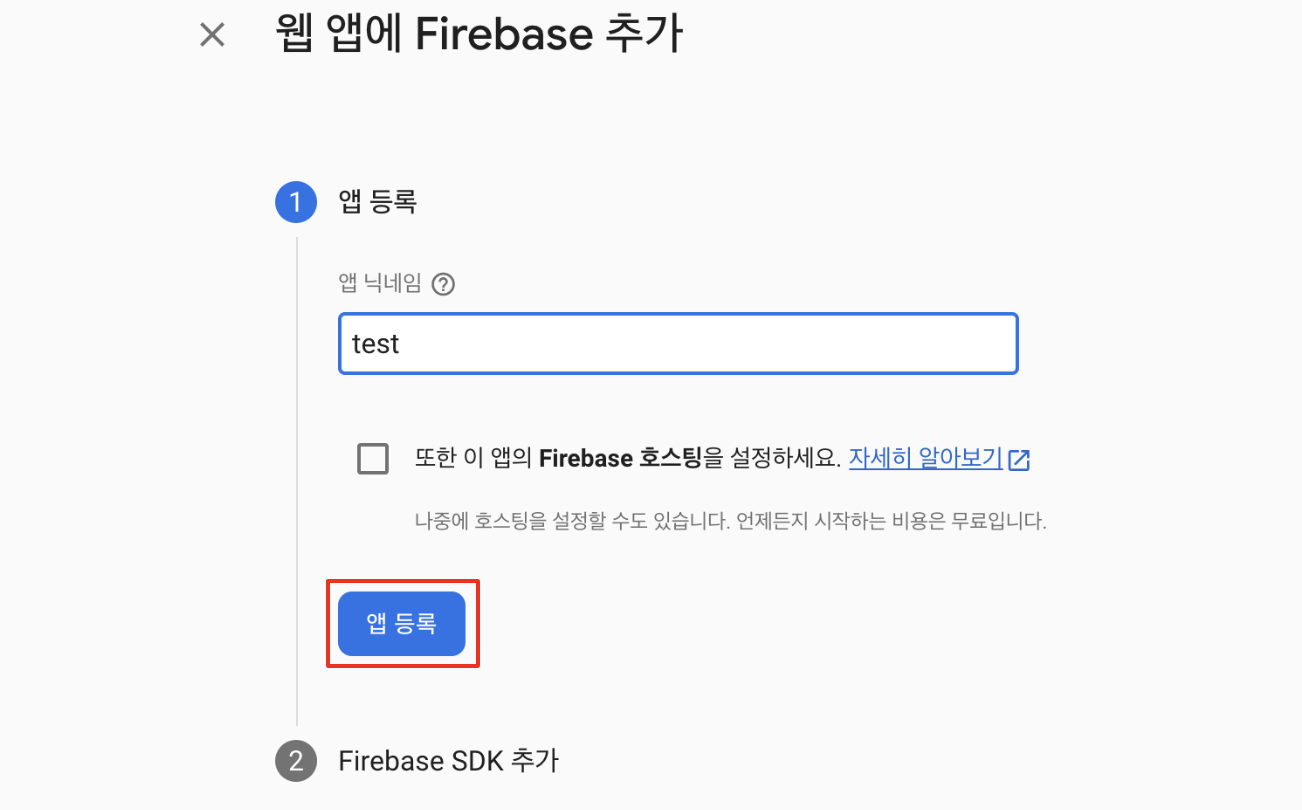
Task: Open the 자세히 알아보기 link
Action: [x=925, y=459]
